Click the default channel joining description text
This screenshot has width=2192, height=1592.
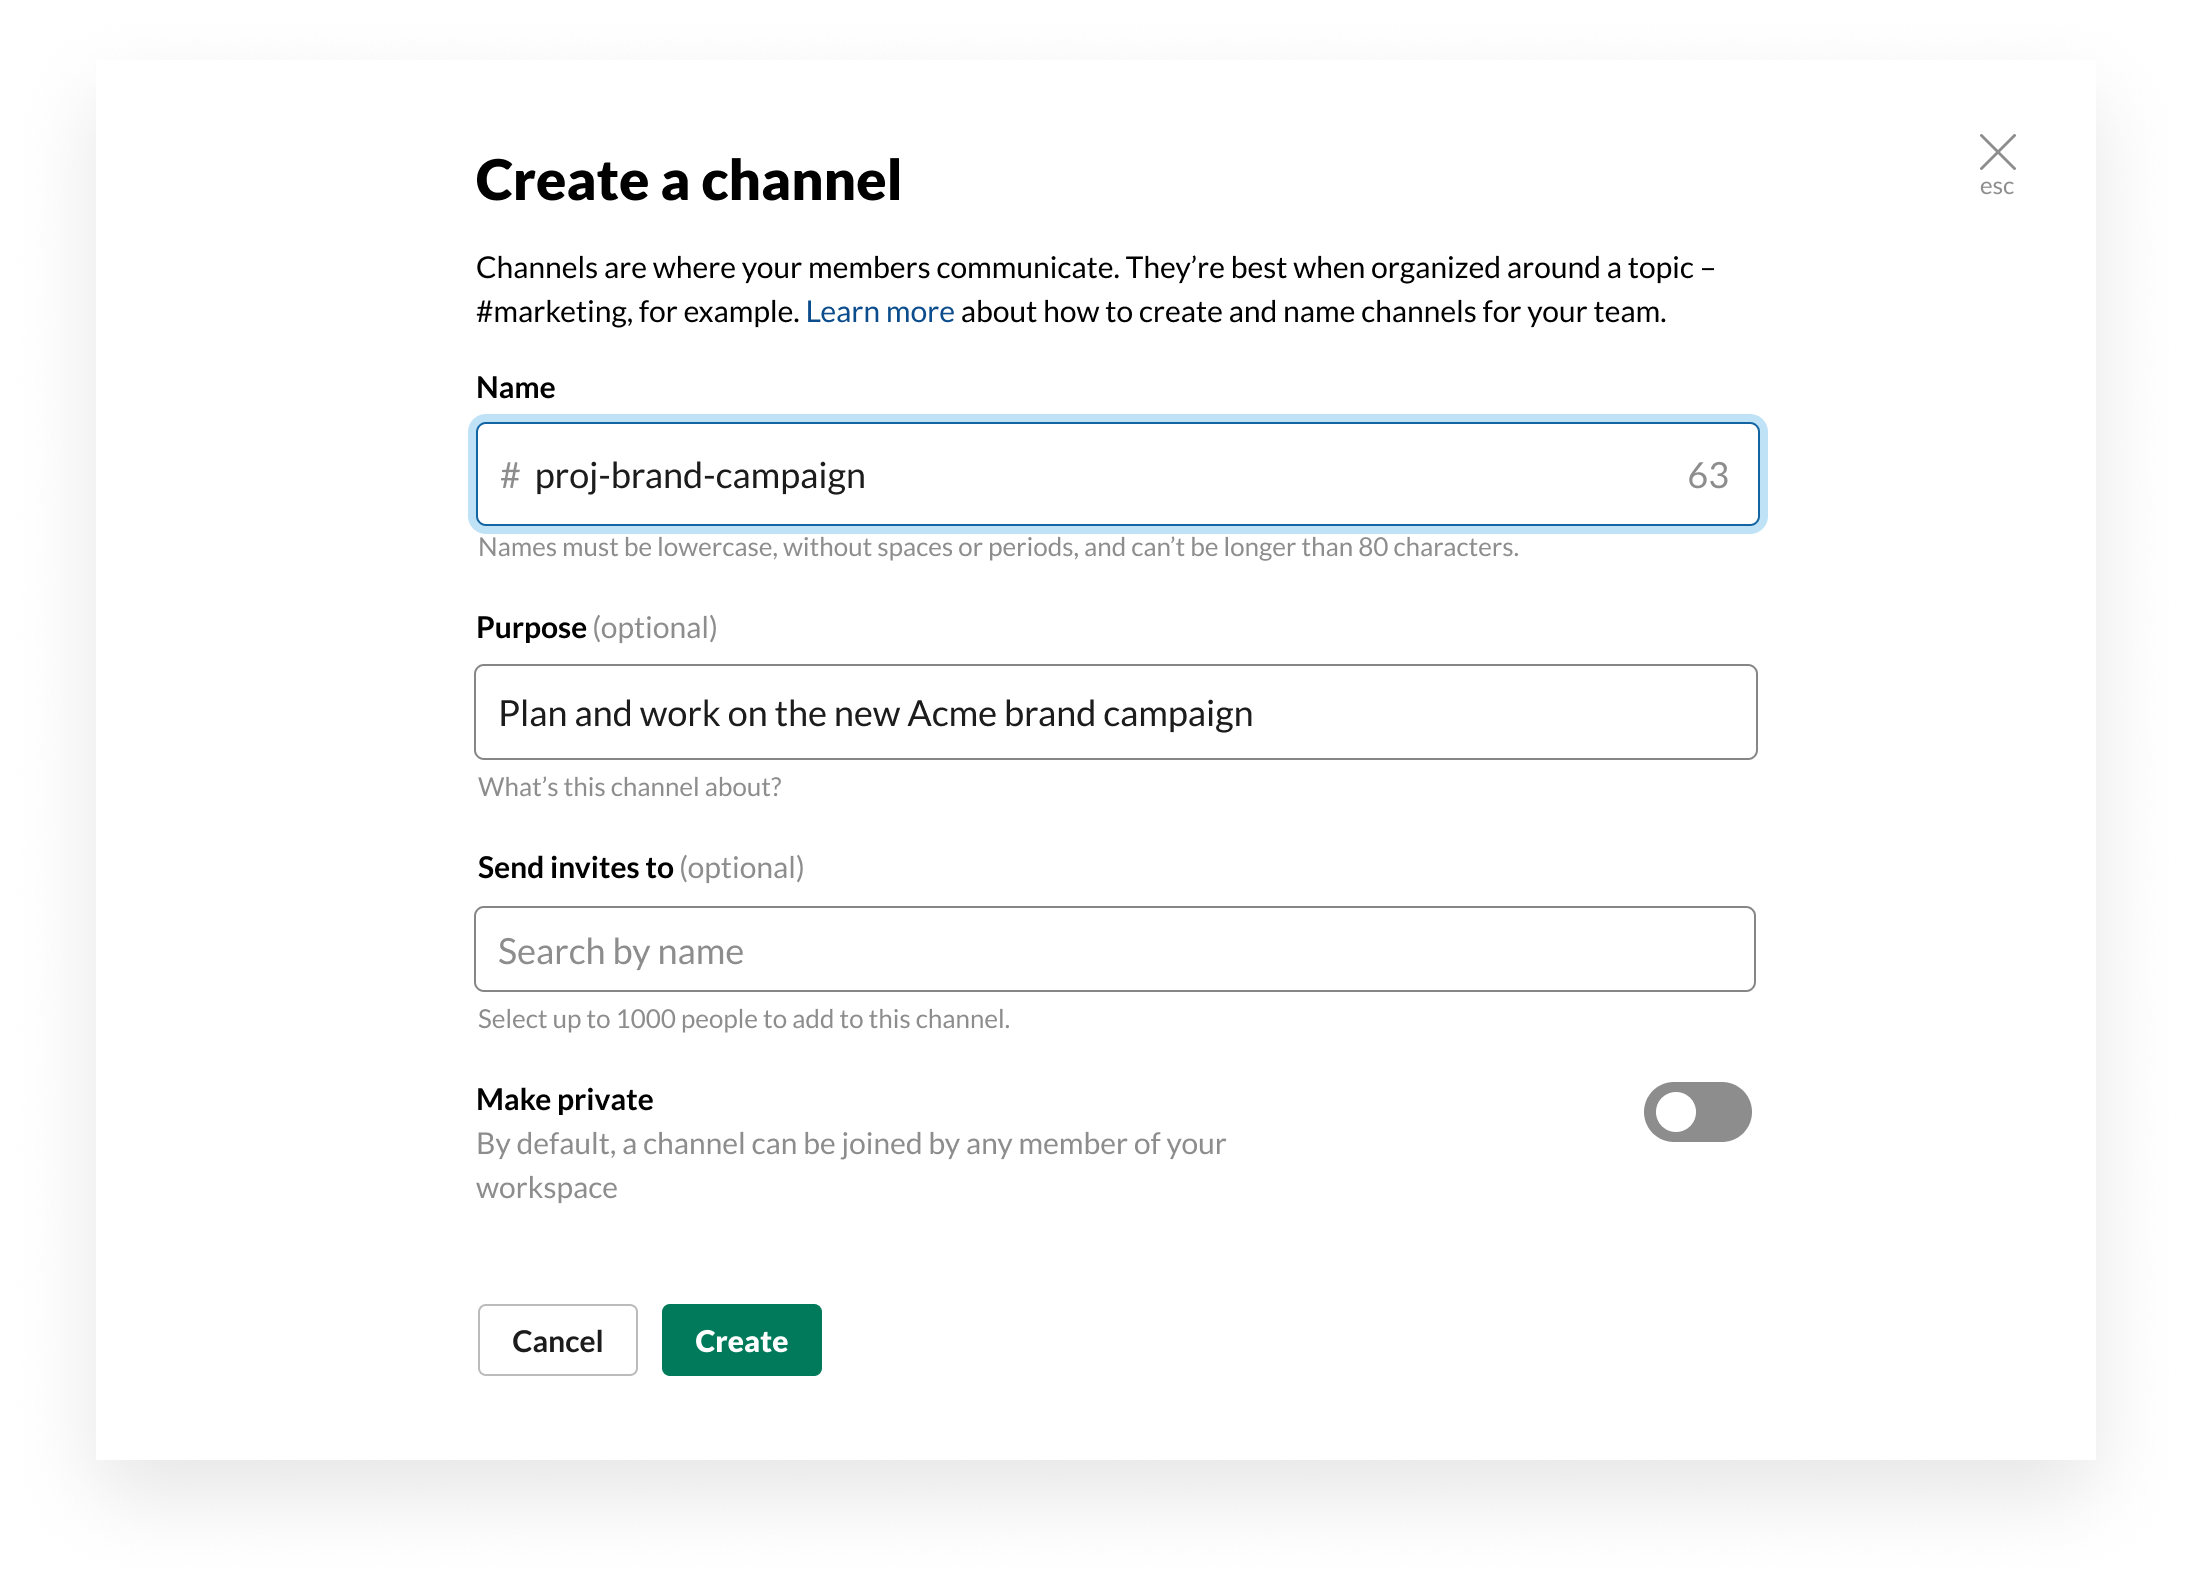click(x=850, y=1144)
